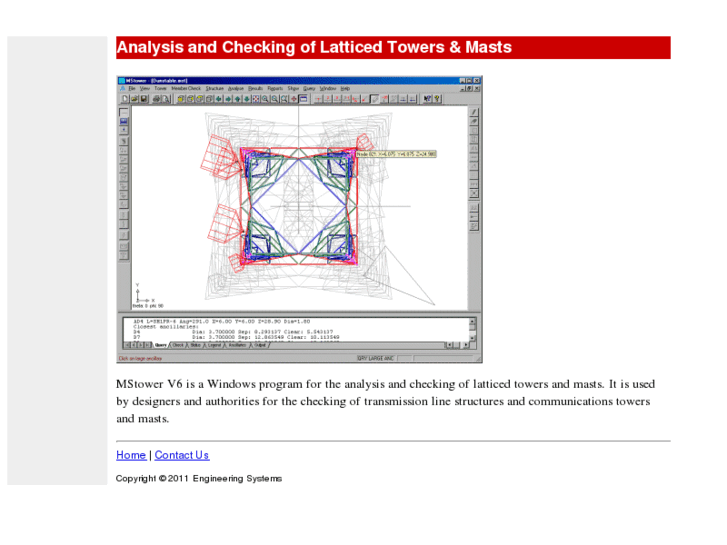Screen dimensions: 727x545
Task: Click the 'QRY LARGE ANC' status bar entry
Action: (376, 358)
